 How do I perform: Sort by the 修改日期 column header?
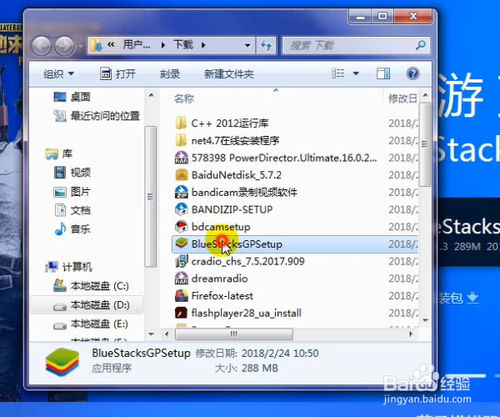click(x=402, y=99)
